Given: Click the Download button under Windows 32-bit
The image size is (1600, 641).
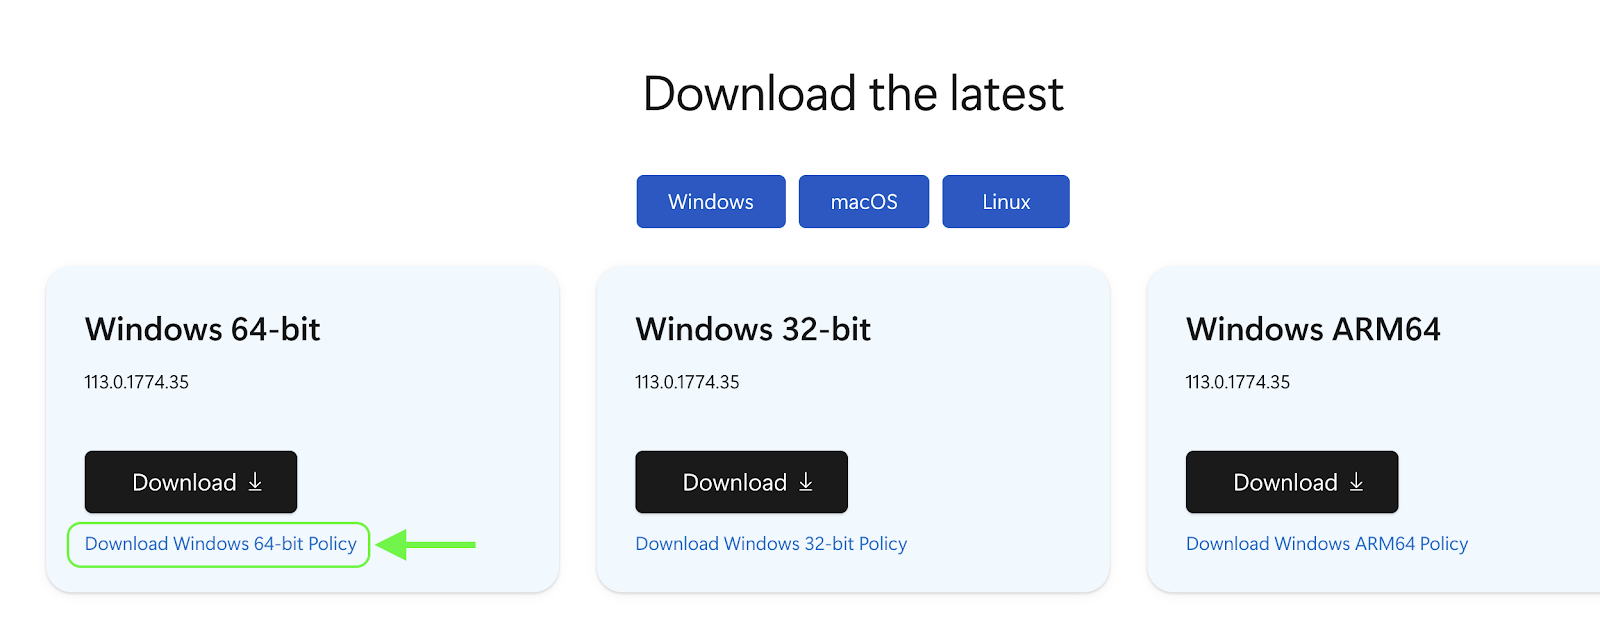Looking at the screenshot, I should coord(741,482).
